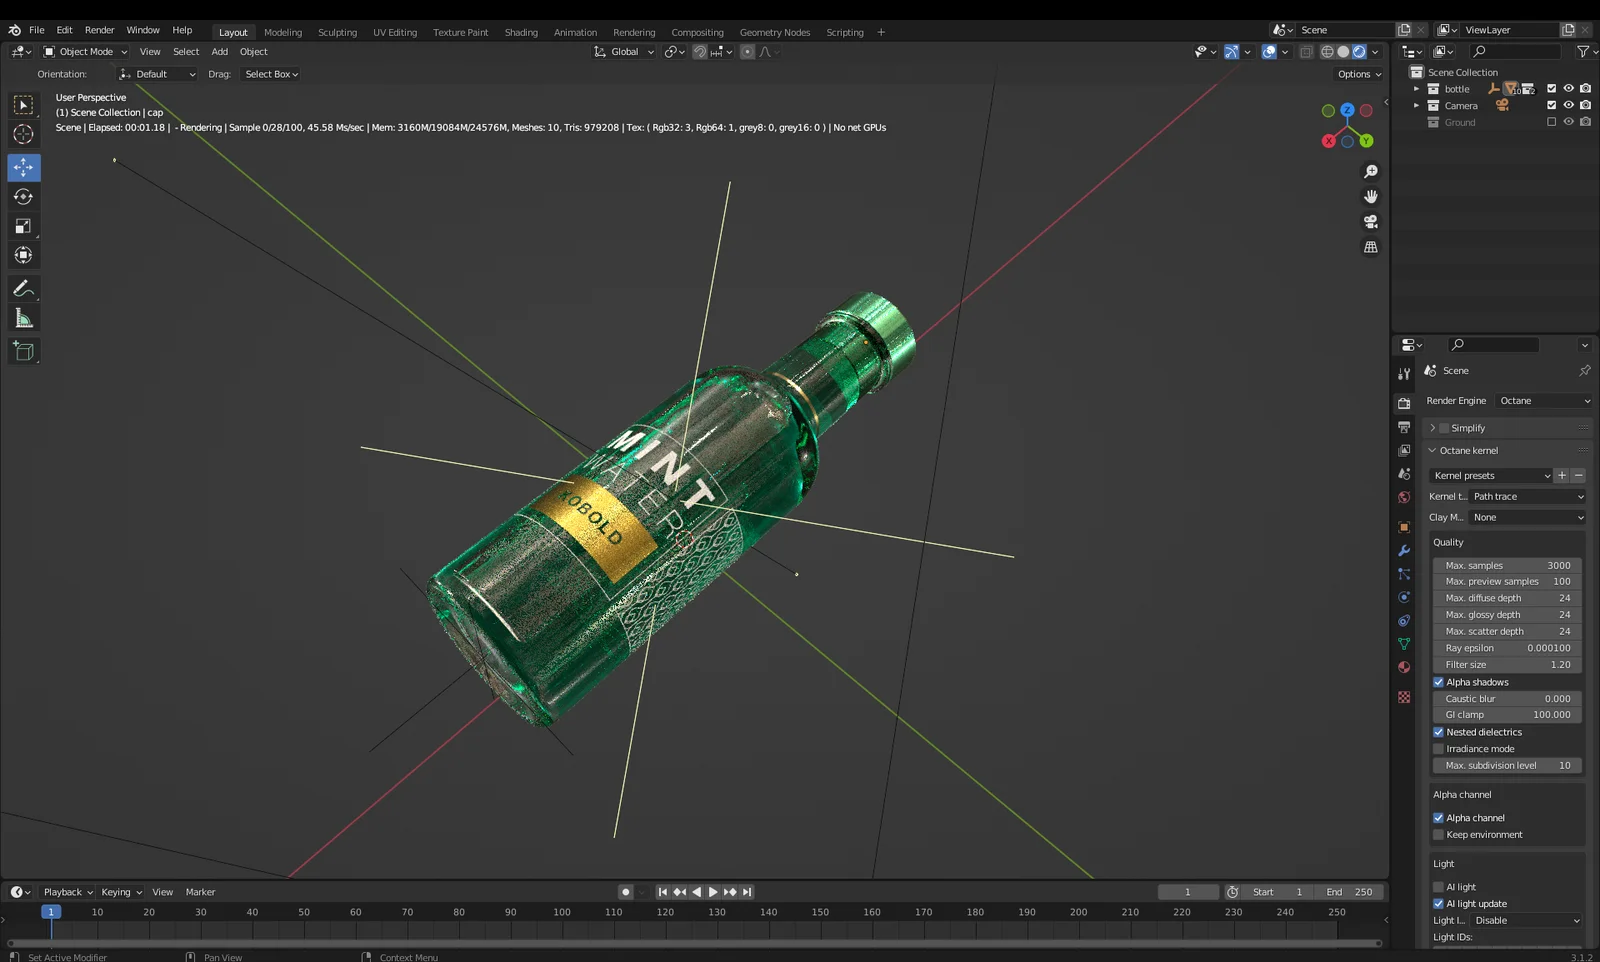The height and width of the screenshot is (962, 1600).
Task: Zoom the viewport with the magnifier icon
Action: [1371, 171]
